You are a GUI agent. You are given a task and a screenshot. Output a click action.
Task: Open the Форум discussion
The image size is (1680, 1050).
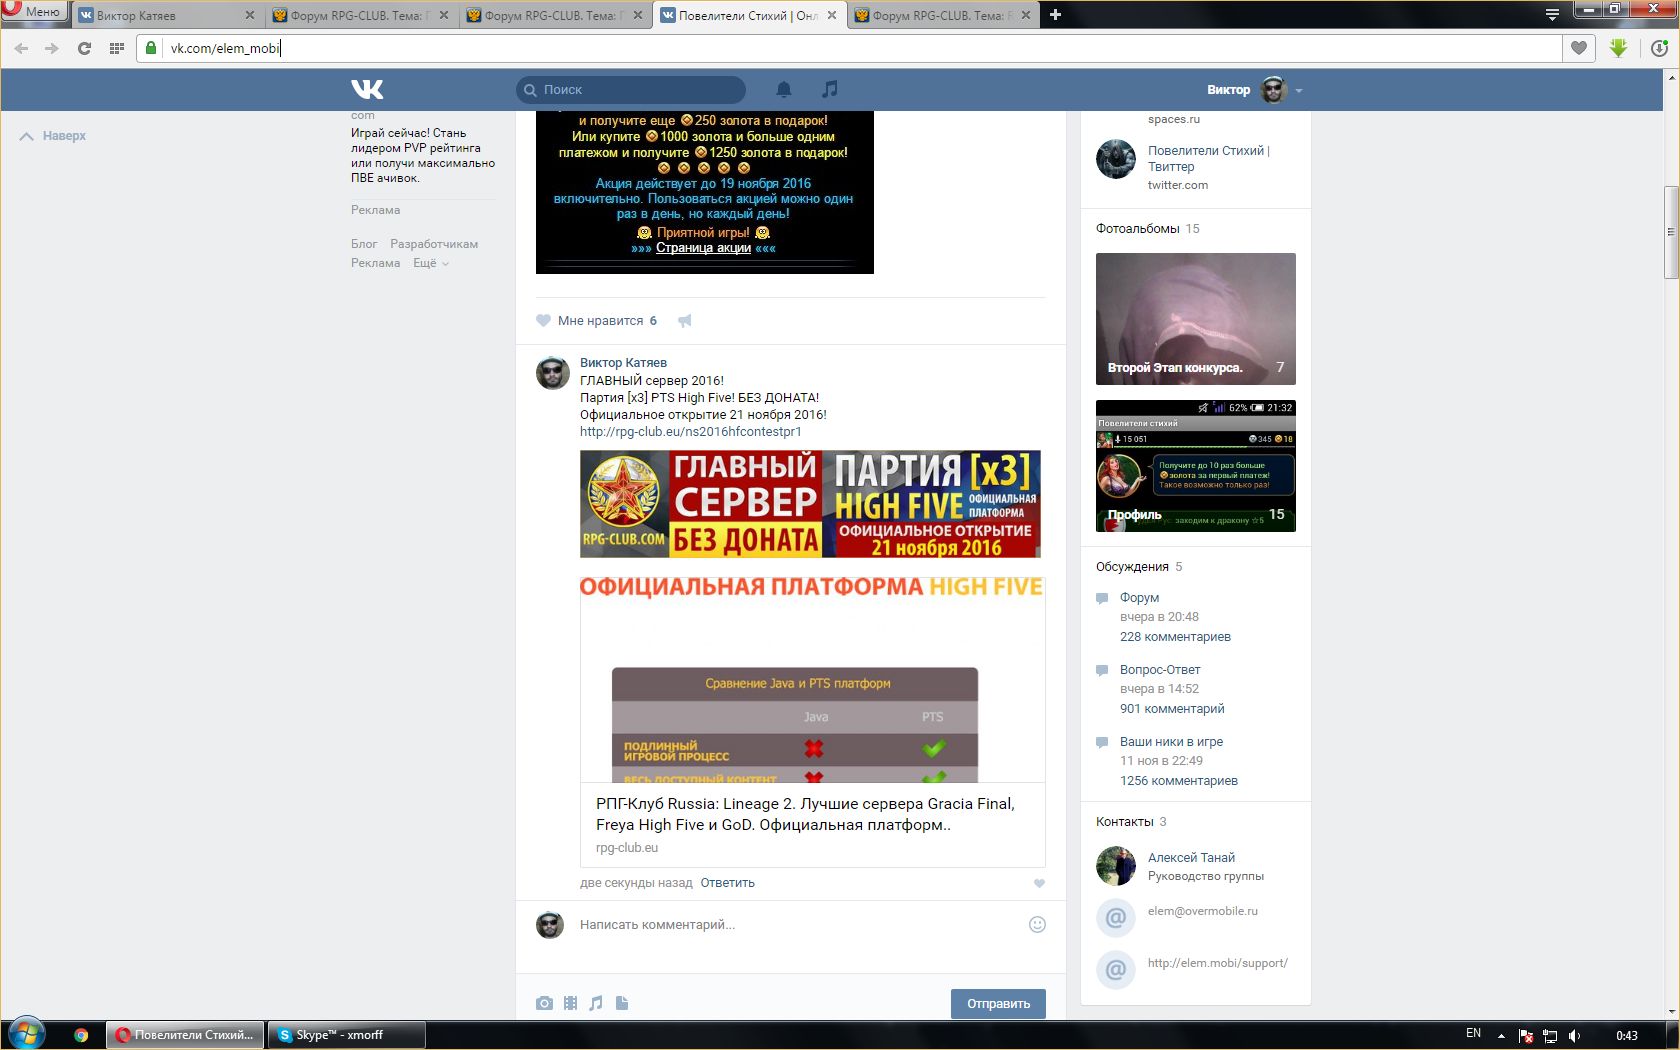point(1139,598)
